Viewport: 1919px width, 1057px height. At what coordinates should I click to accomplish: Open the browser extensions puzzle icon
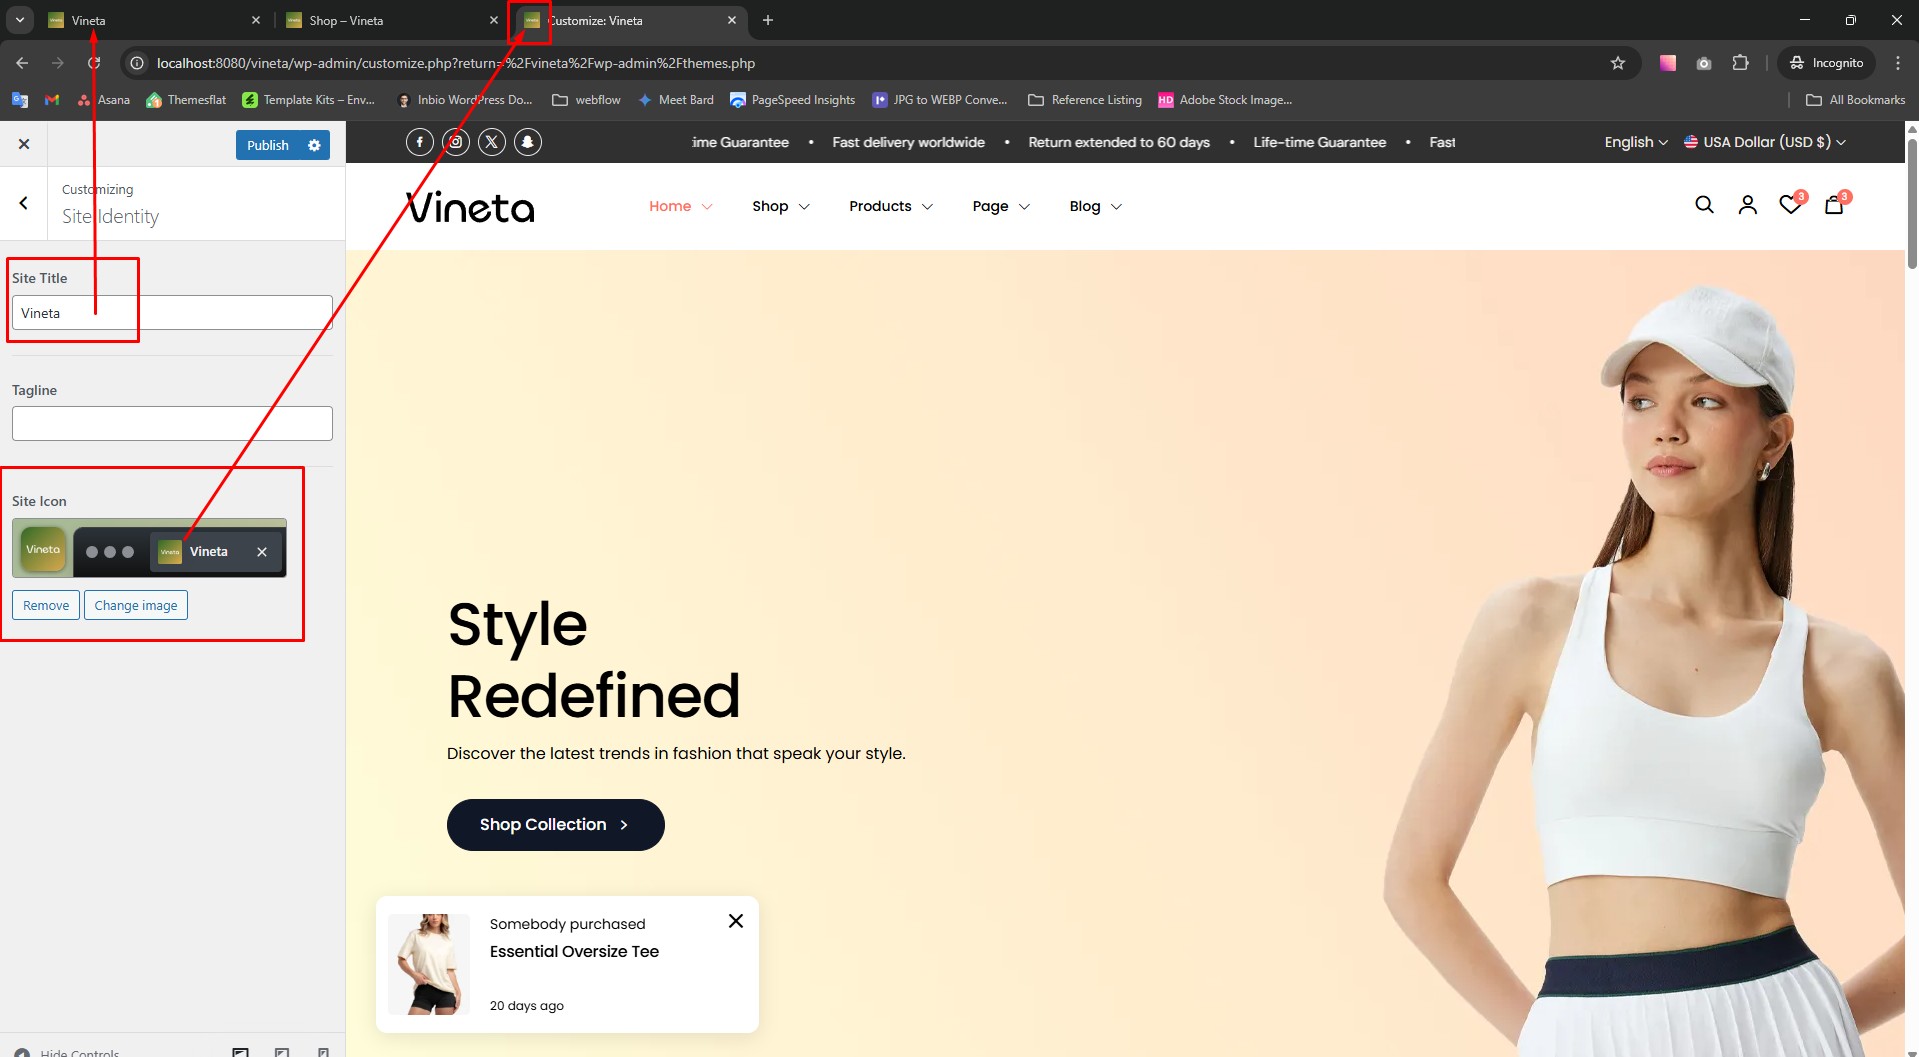[x=1740, y=63]
